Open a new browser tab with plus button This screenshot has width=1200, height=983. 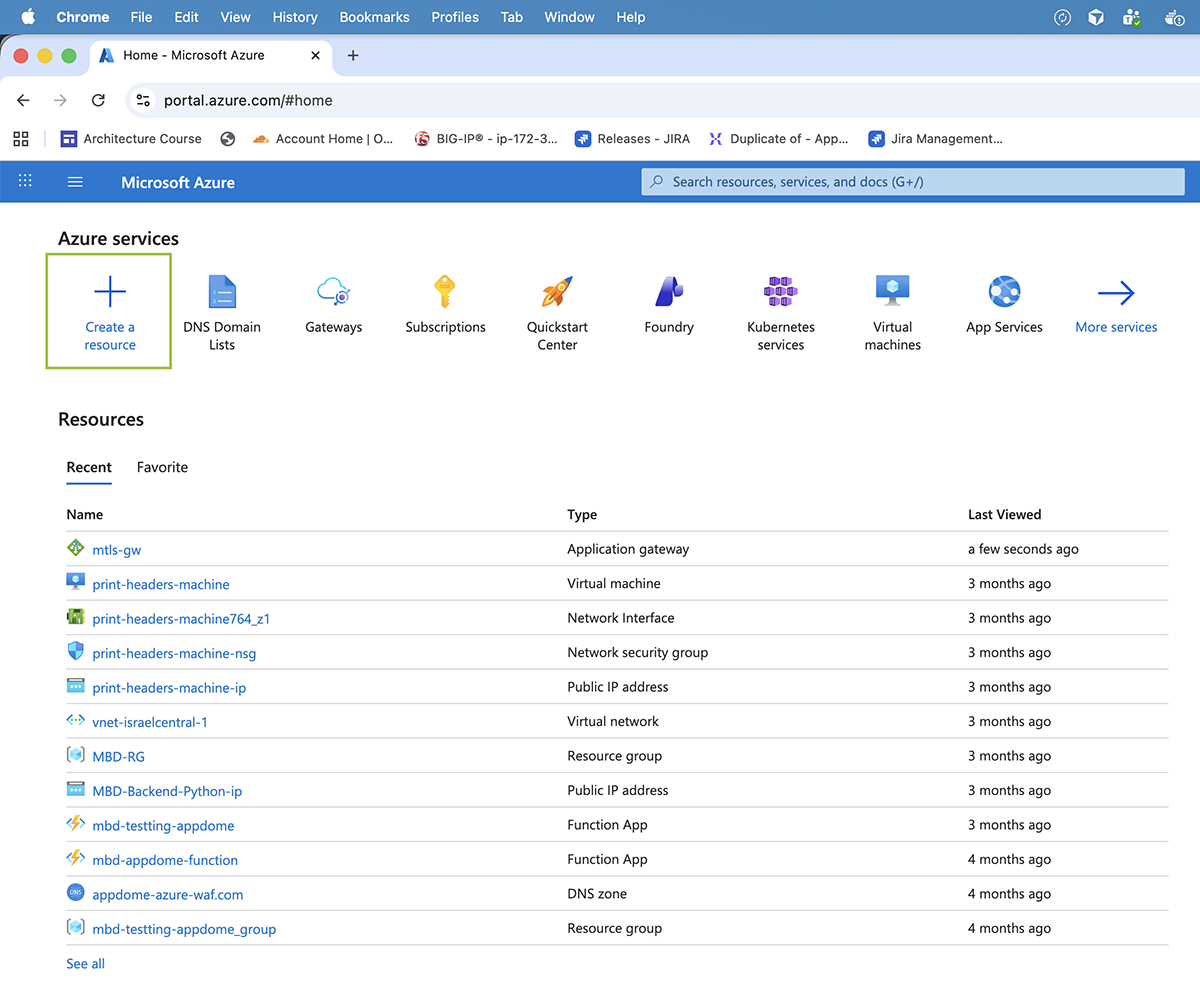[352, 56]
